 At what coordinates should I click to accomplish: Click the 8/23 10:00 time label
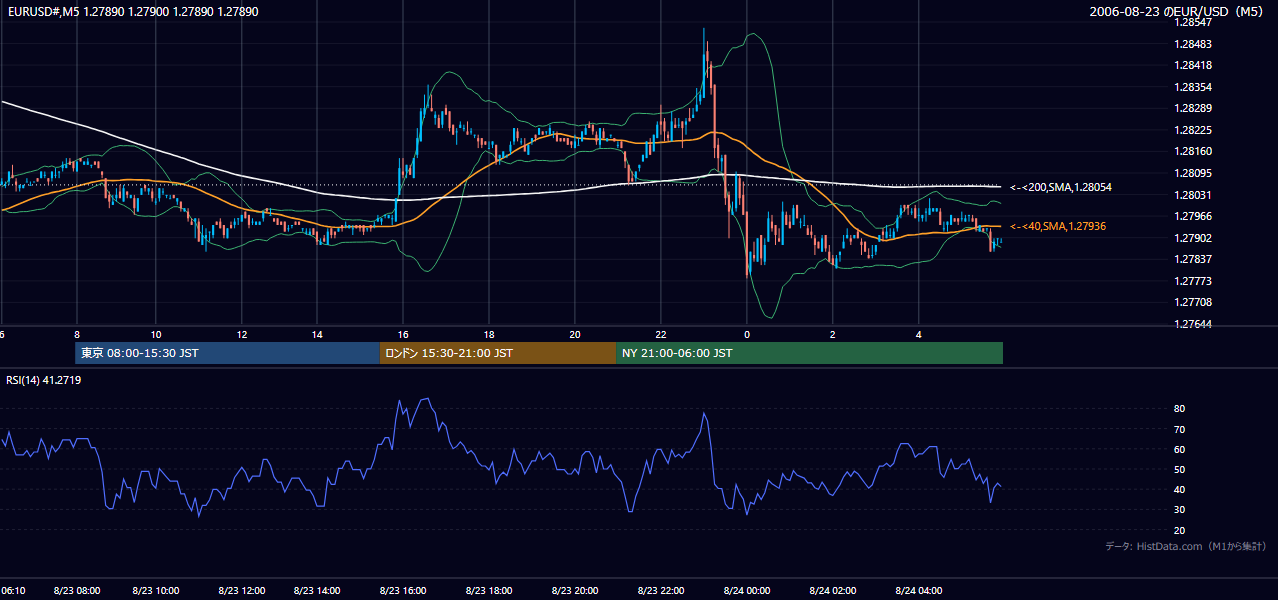coord(156,591)
